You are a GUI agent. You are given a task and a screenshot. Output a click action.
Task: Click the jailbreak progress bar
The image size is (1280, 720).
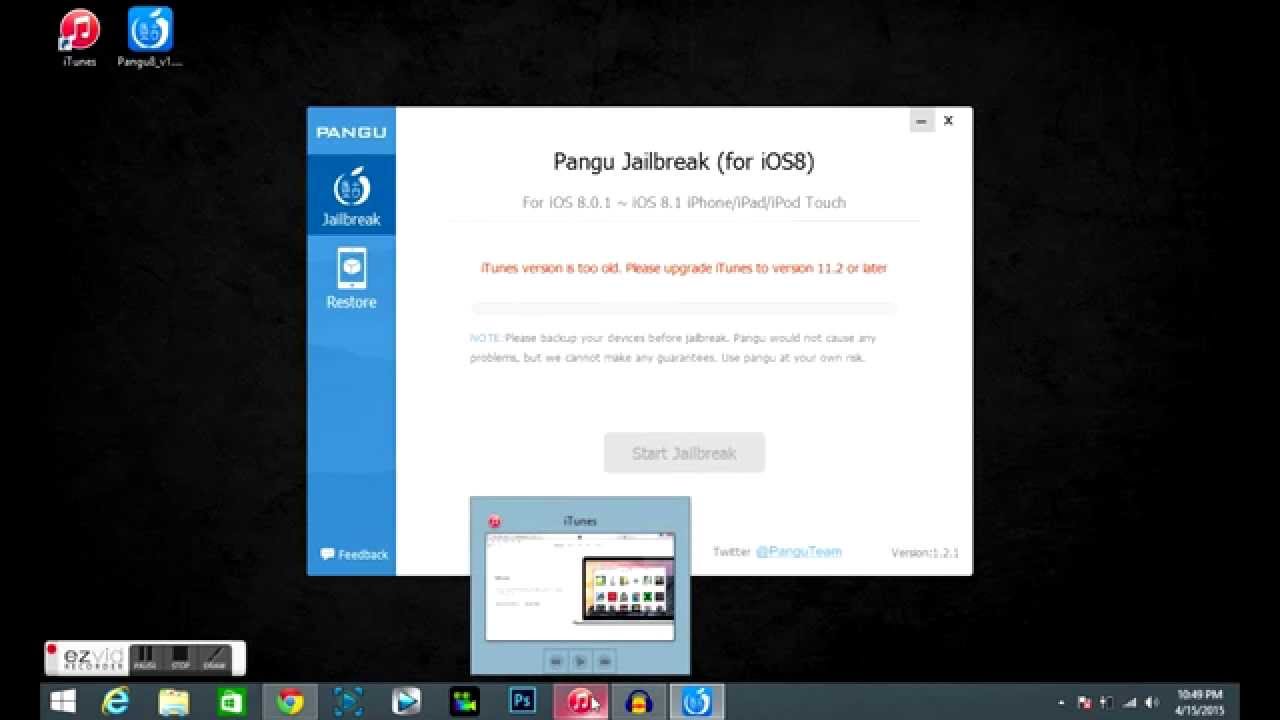coord(684,309)
